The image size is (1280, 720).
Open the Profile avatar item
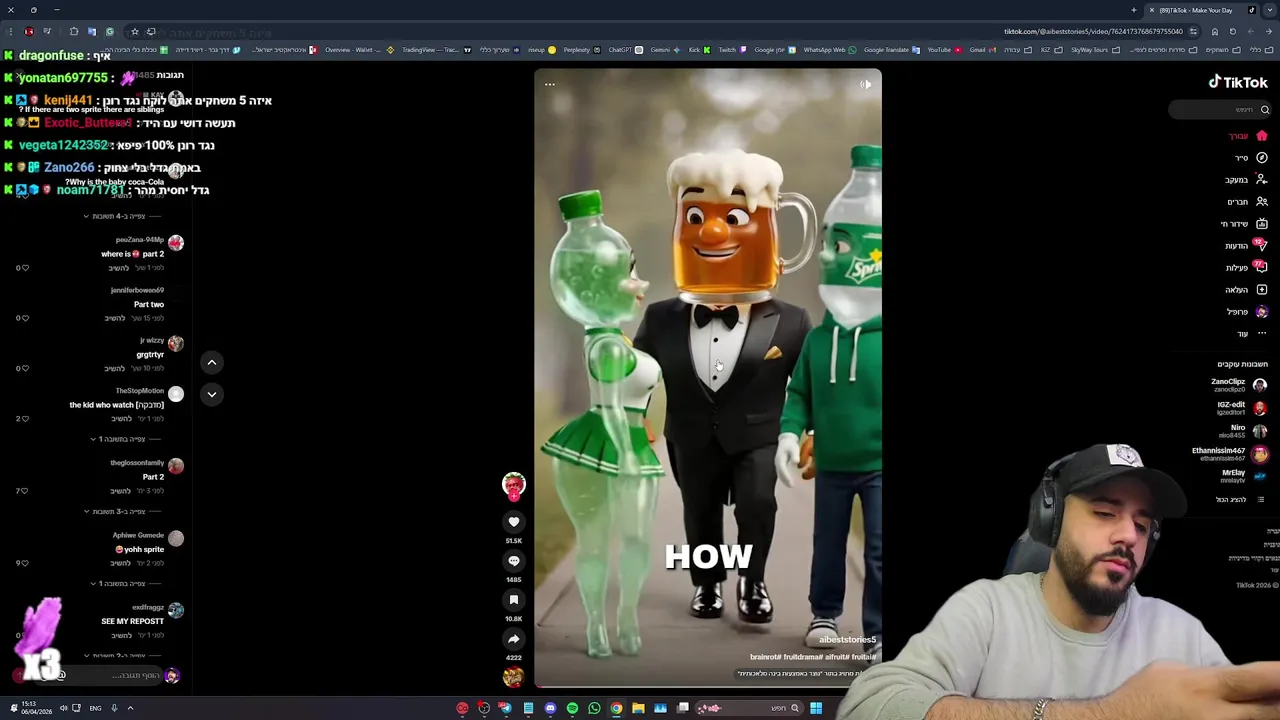(1248, 312)
